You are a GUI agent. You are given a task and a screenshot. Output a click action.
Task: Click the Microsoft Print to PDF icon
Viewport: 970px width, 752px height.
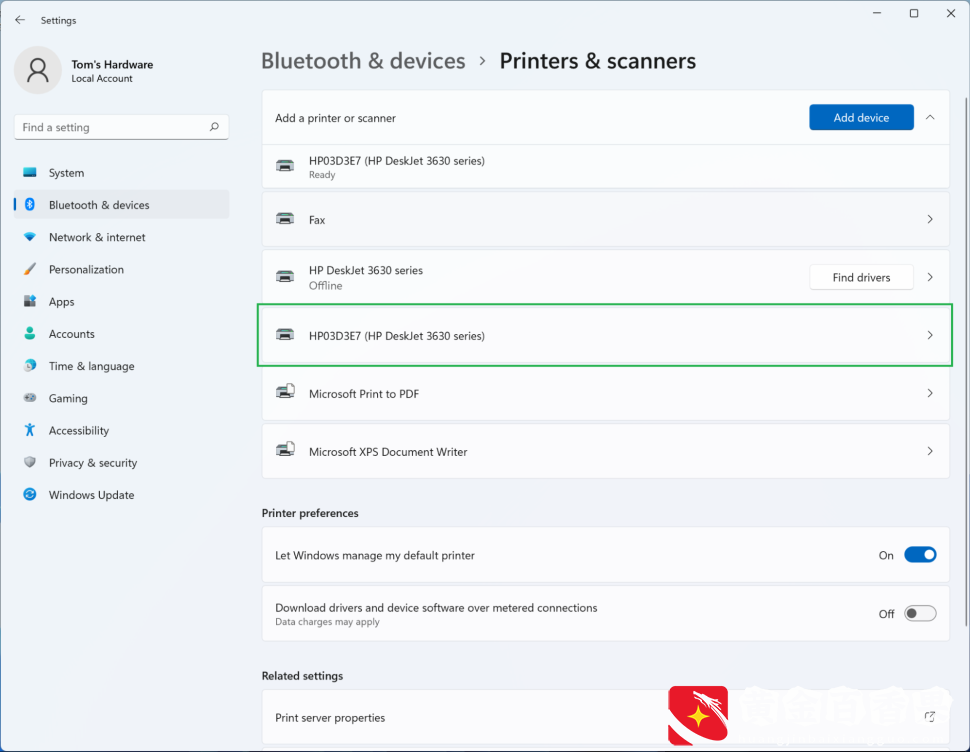click(x=285, y=392)
